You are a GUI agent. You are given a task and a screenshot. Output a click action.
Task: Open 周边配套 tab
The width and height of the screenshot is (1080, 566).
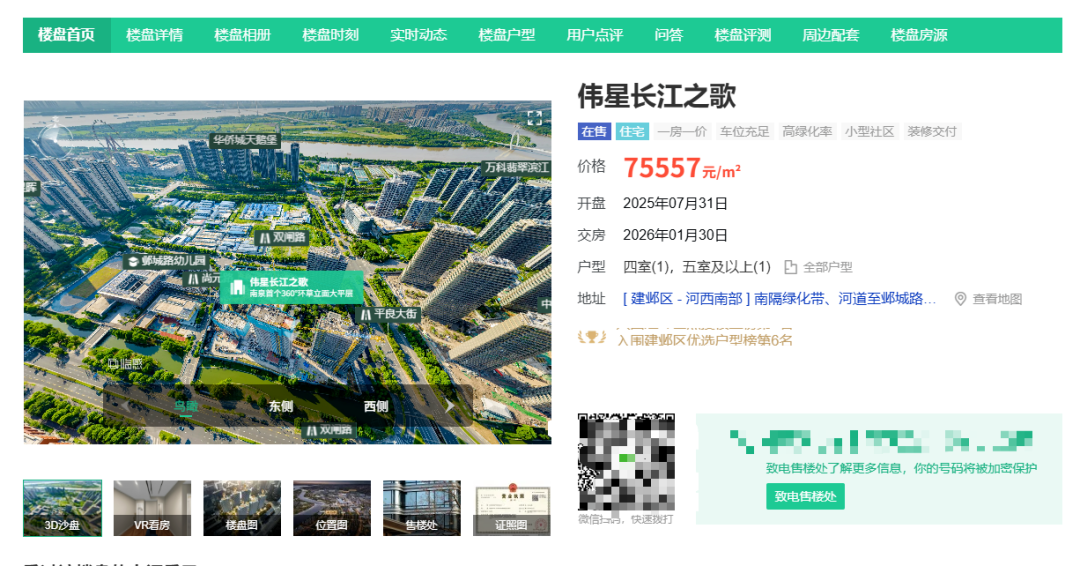831,35
